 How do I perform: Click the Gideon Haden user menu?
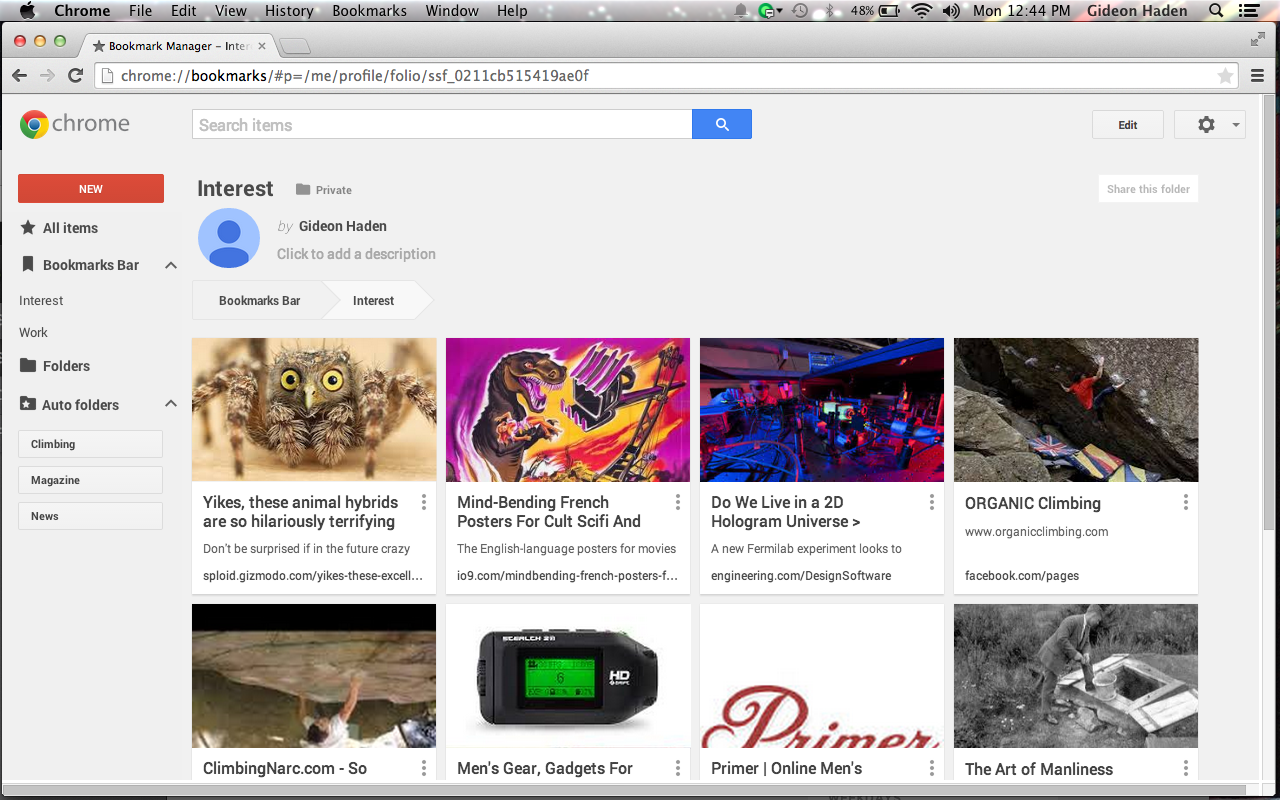point(1137,11)
